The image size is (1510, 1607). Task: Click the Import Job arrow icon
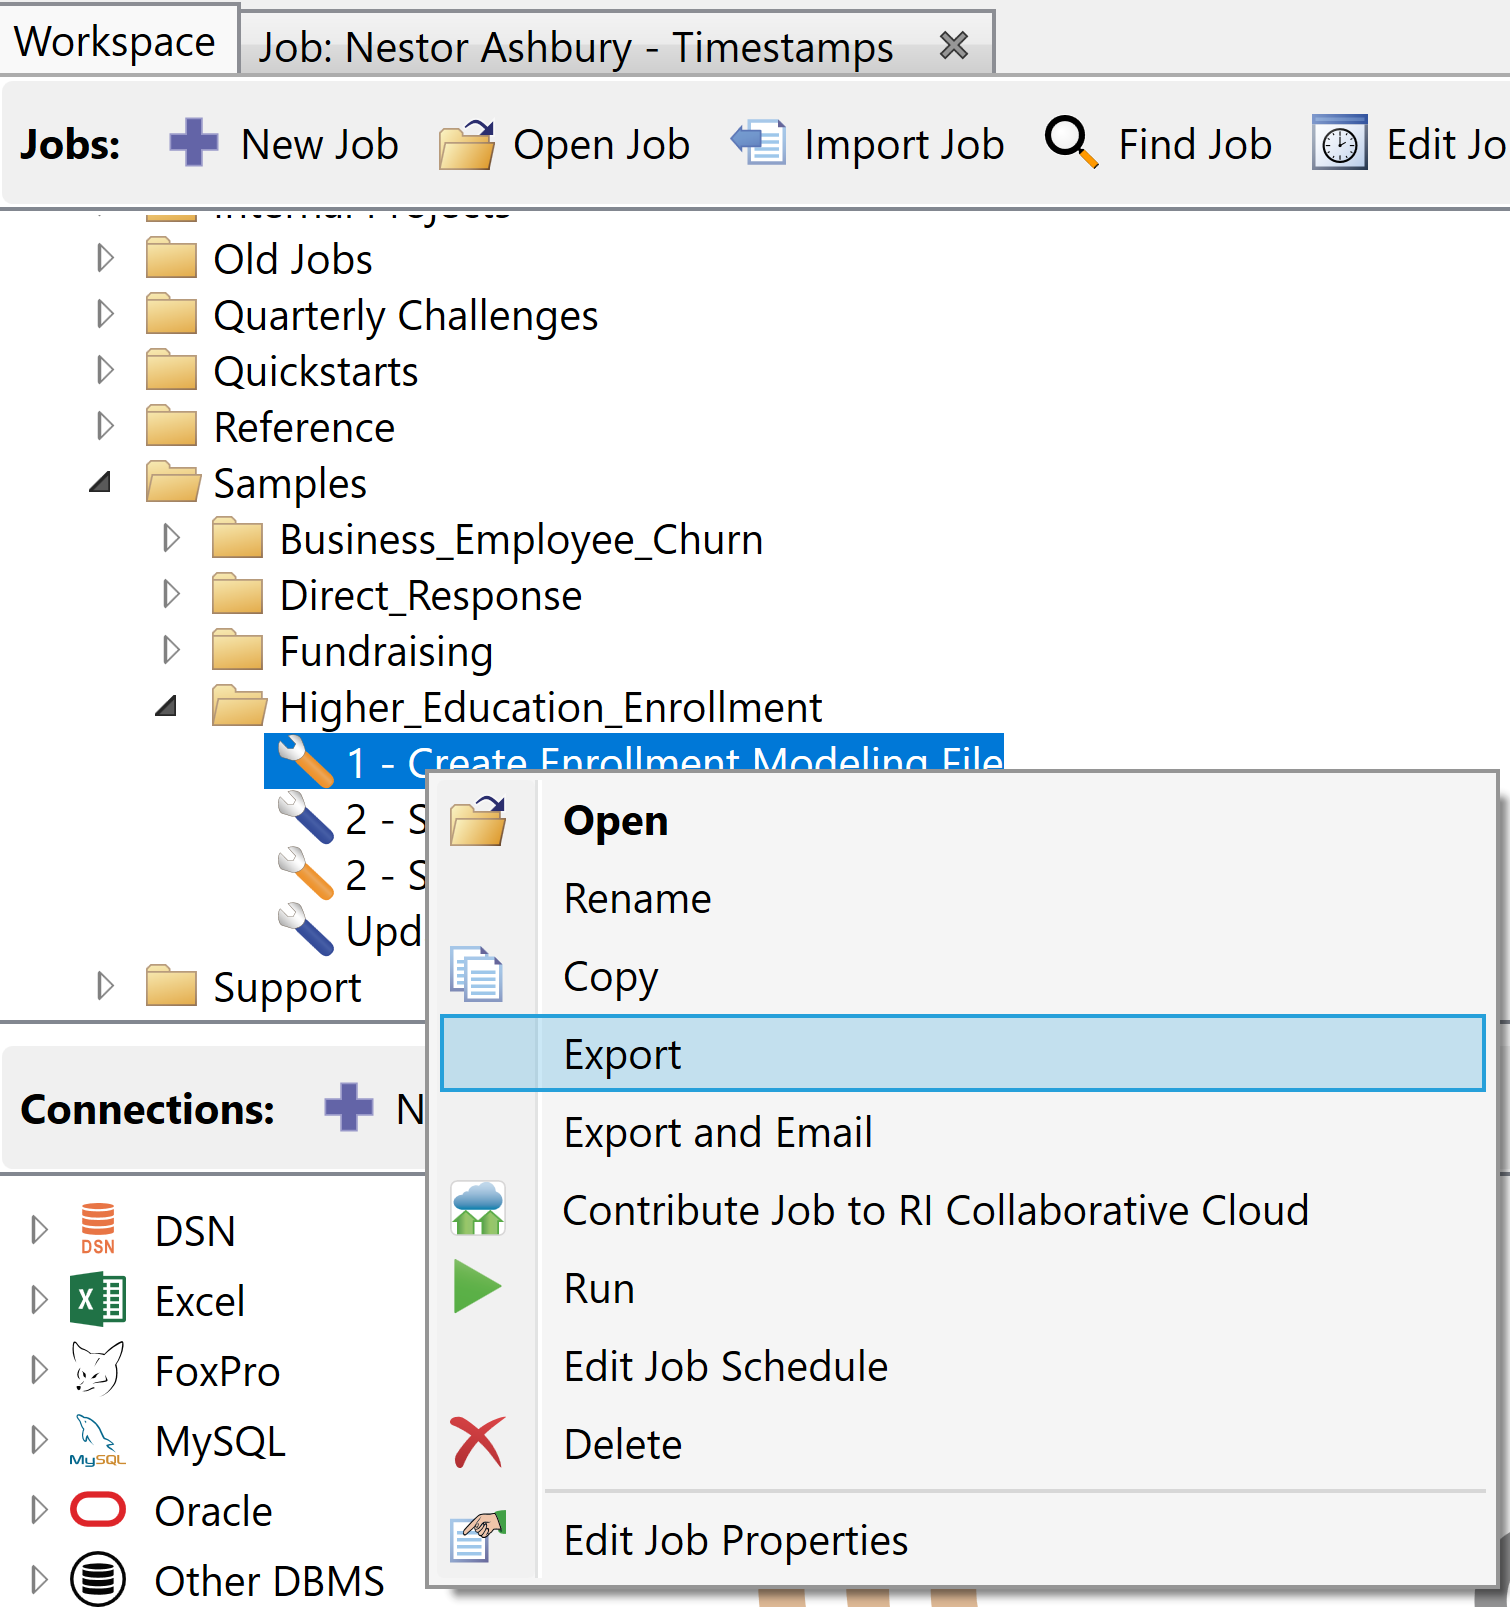pyautogui.click(x=759, y=142)
